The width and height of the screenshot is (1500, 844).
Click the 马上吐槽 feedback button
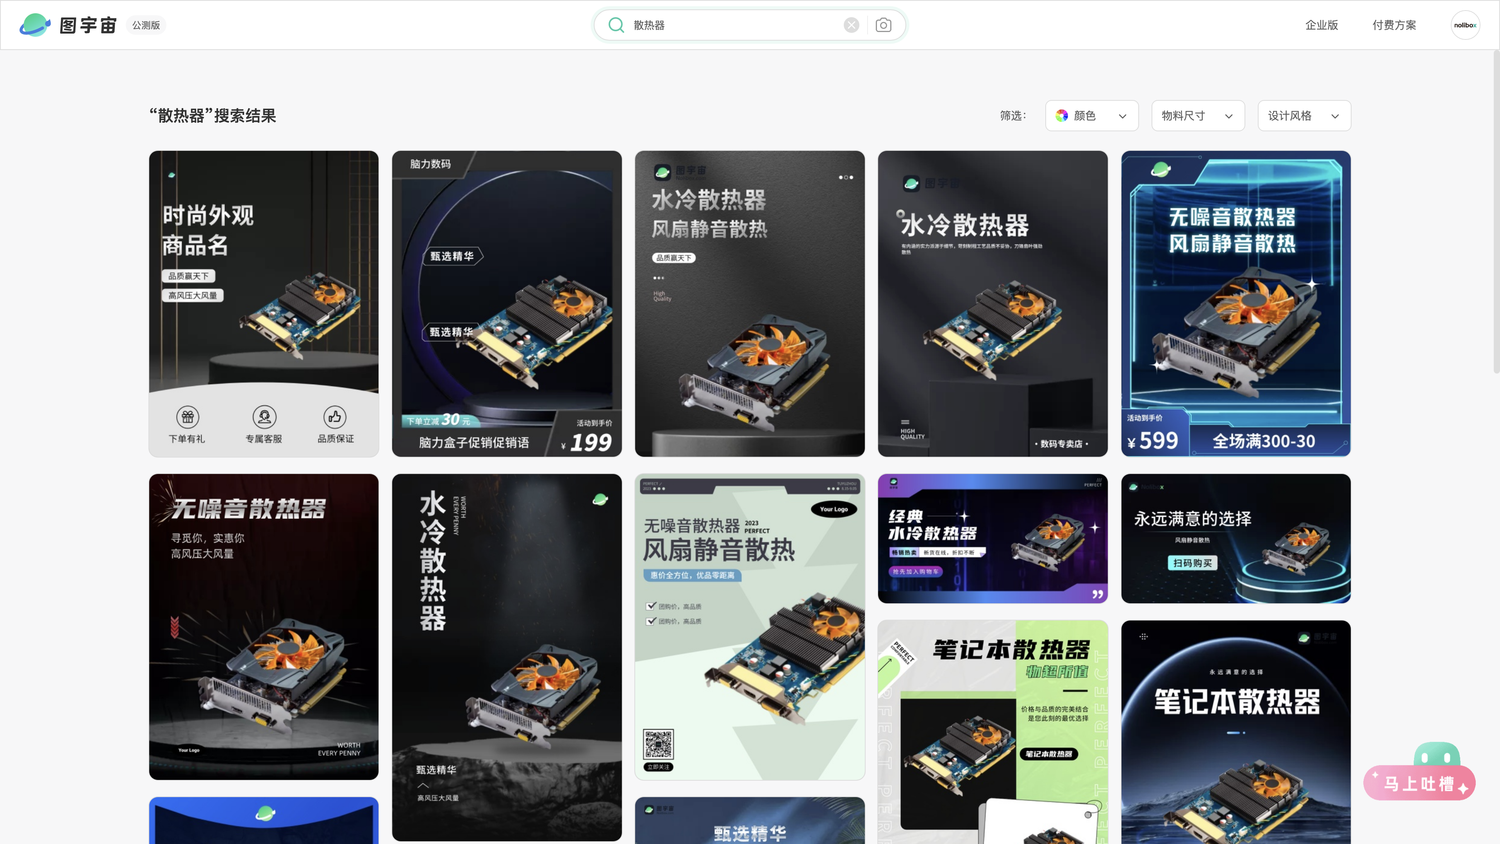[1420, 783]
